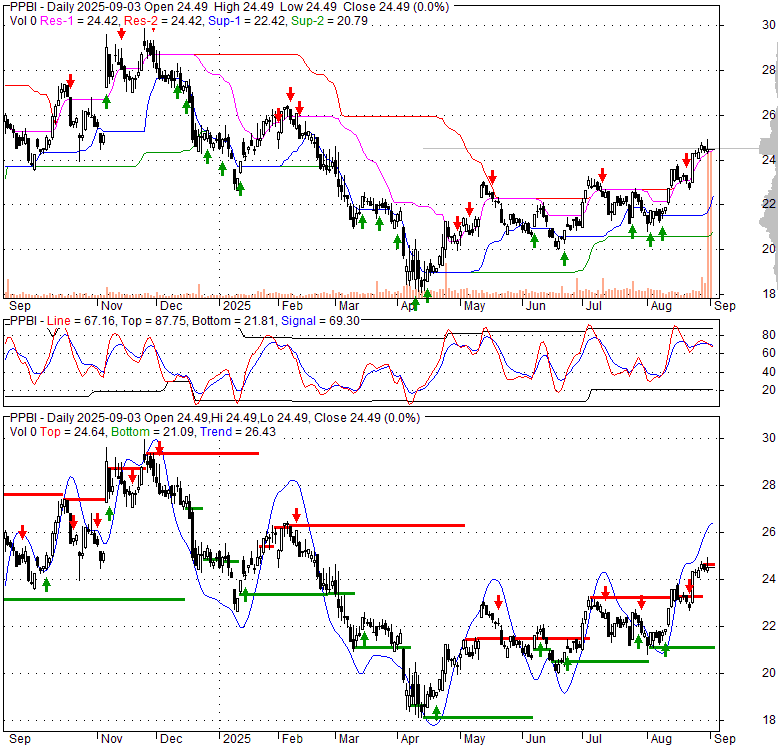Screen dimensions: 780x745
Task: Click the 20 price label on the bottom chart
Action: coord(769,672)
